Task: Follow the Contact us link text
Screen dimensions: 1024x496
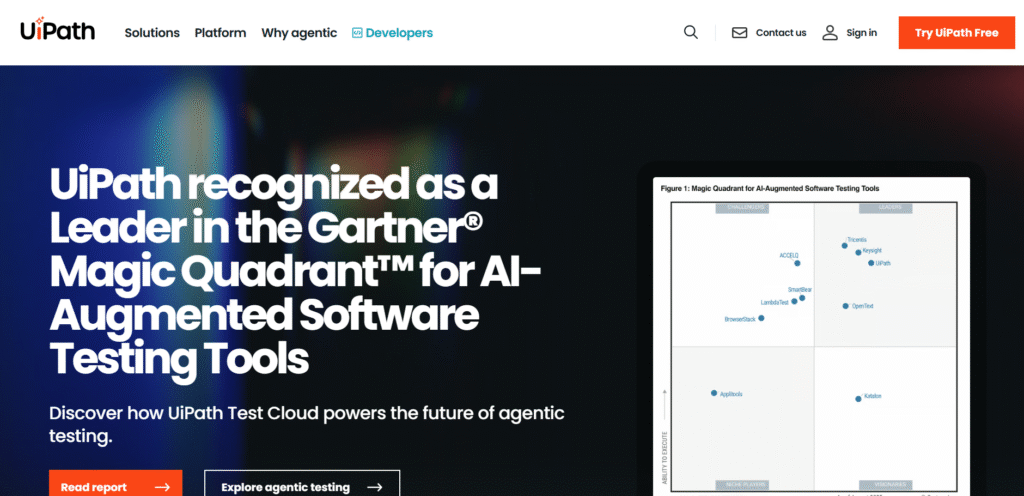Action: point(781,33)
